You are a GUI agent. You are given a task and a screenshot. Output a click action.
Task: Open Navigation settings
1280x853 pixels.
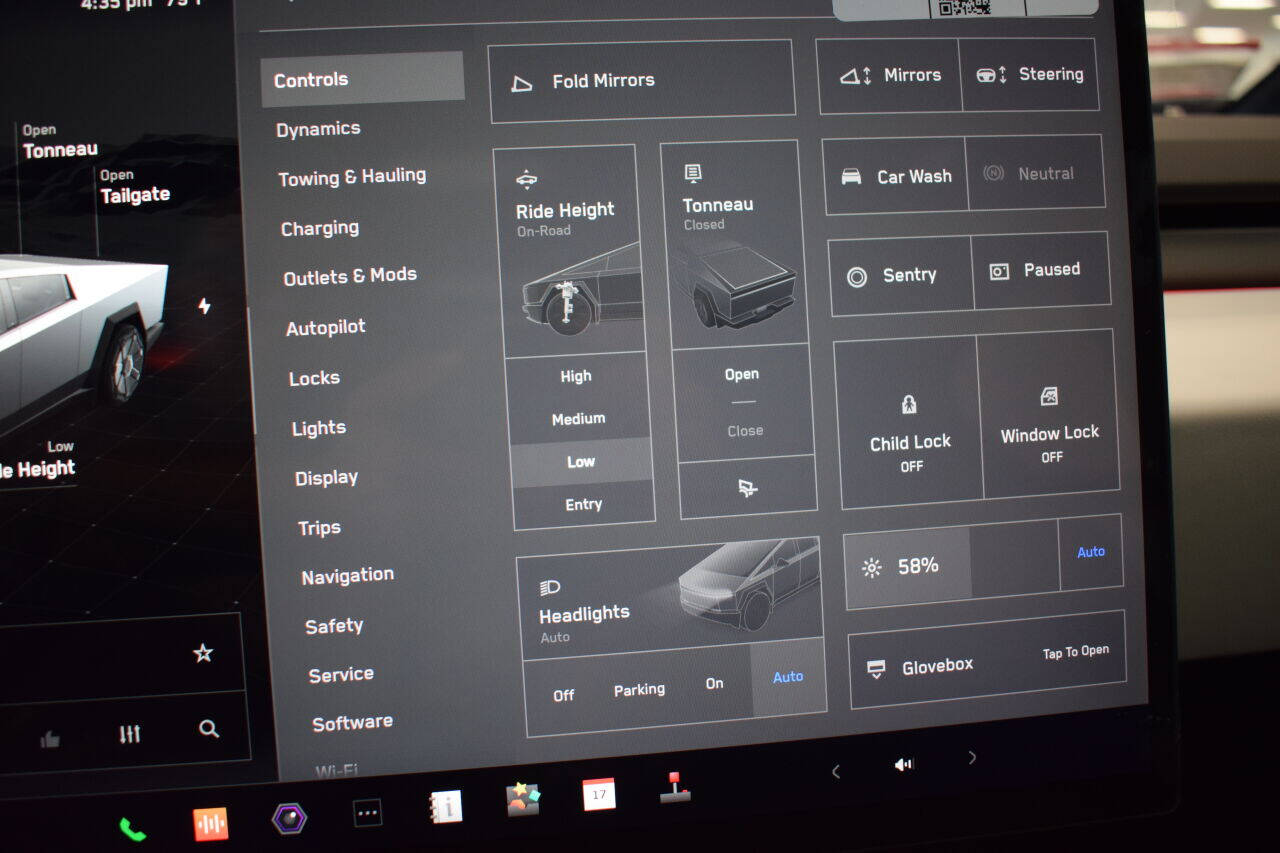tap(347, 576)
